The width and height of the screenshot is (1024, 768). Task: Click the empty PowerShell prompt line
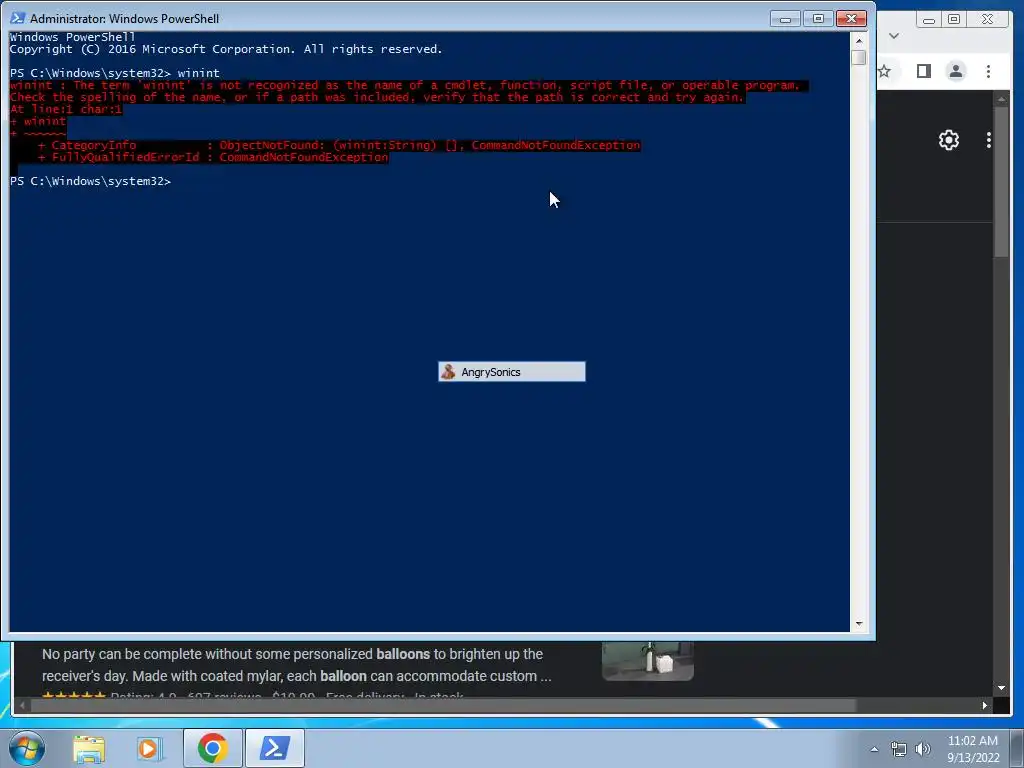click(x=91, y=181)
